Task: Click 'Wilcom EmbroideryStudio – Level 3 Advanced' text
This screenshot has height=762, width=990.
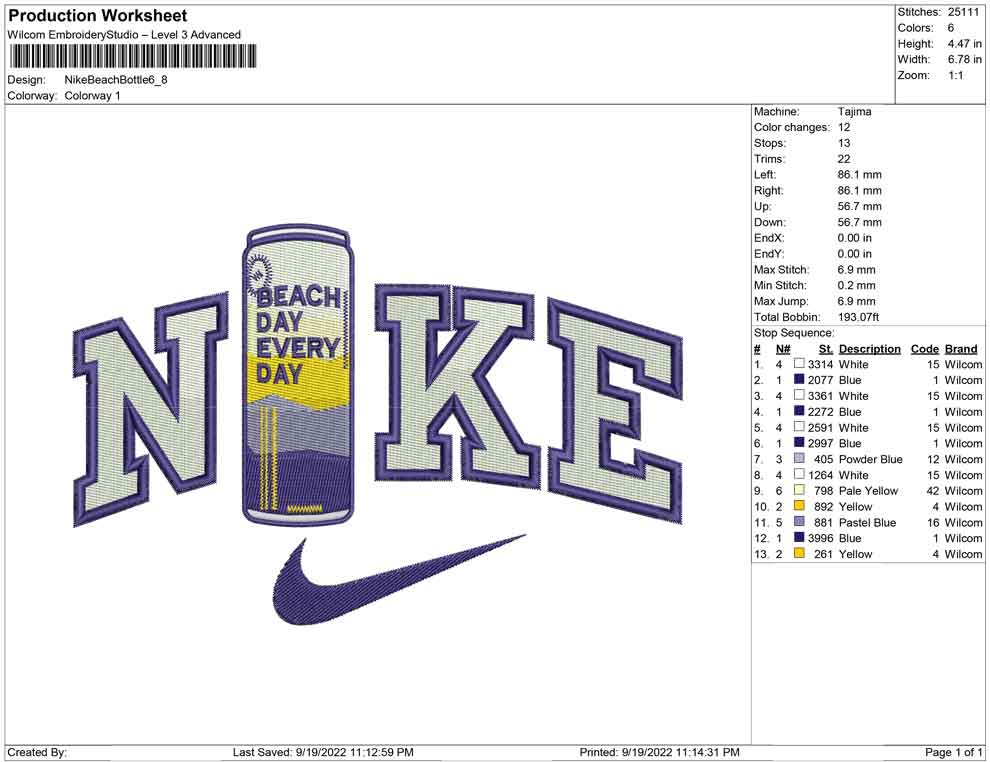Action: tap(124, 35)
